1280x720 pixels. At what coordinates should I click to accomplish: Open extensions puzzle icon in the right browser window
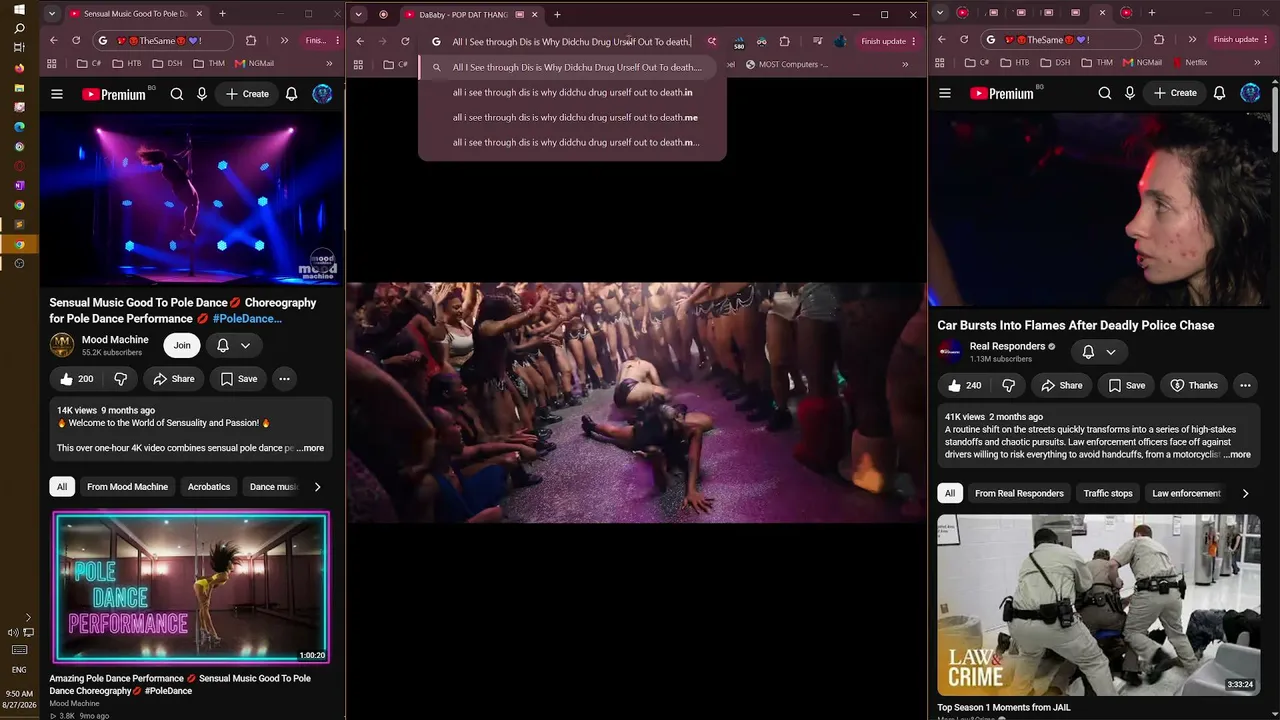(x=1159, y=40)
